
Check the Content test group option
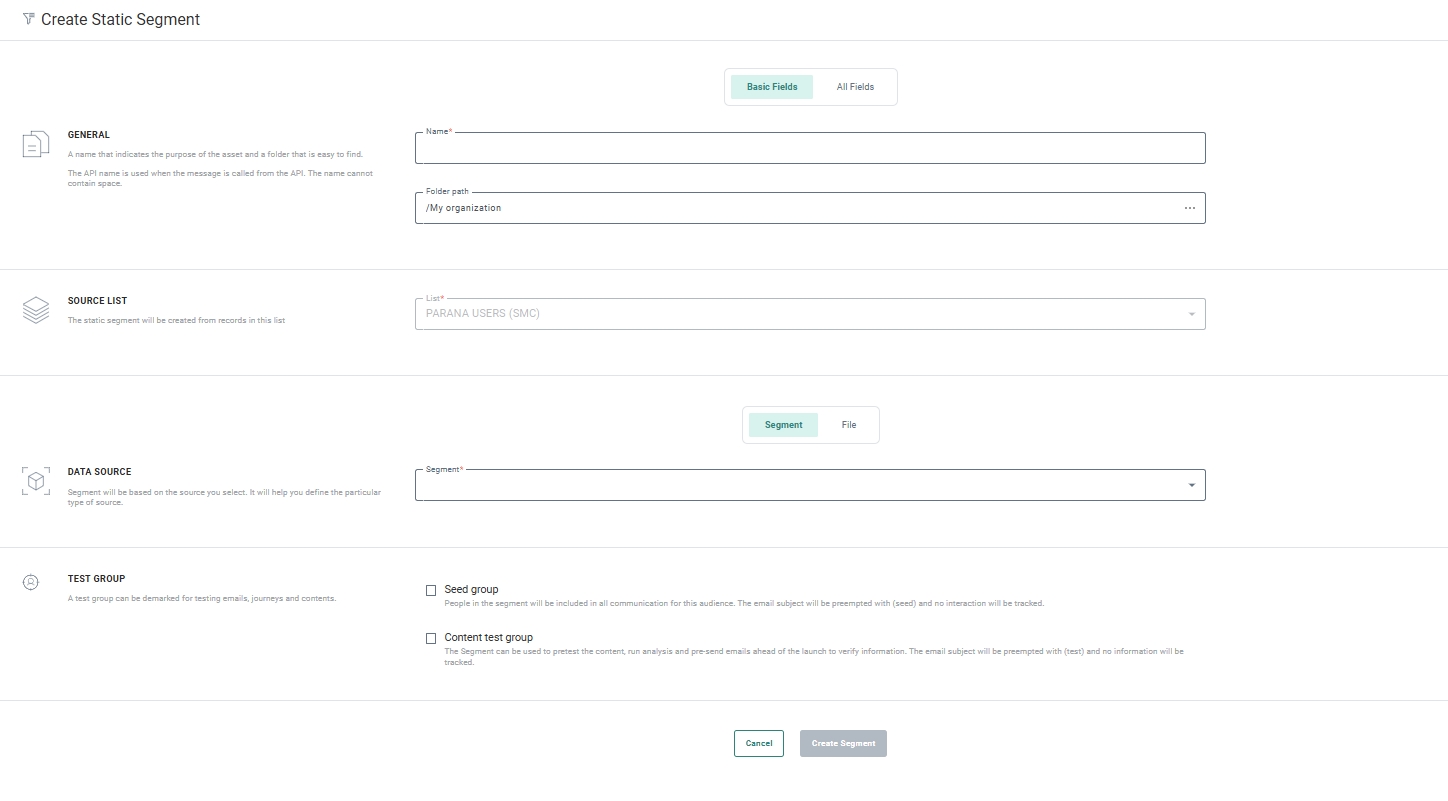click(x=431, y=638)
